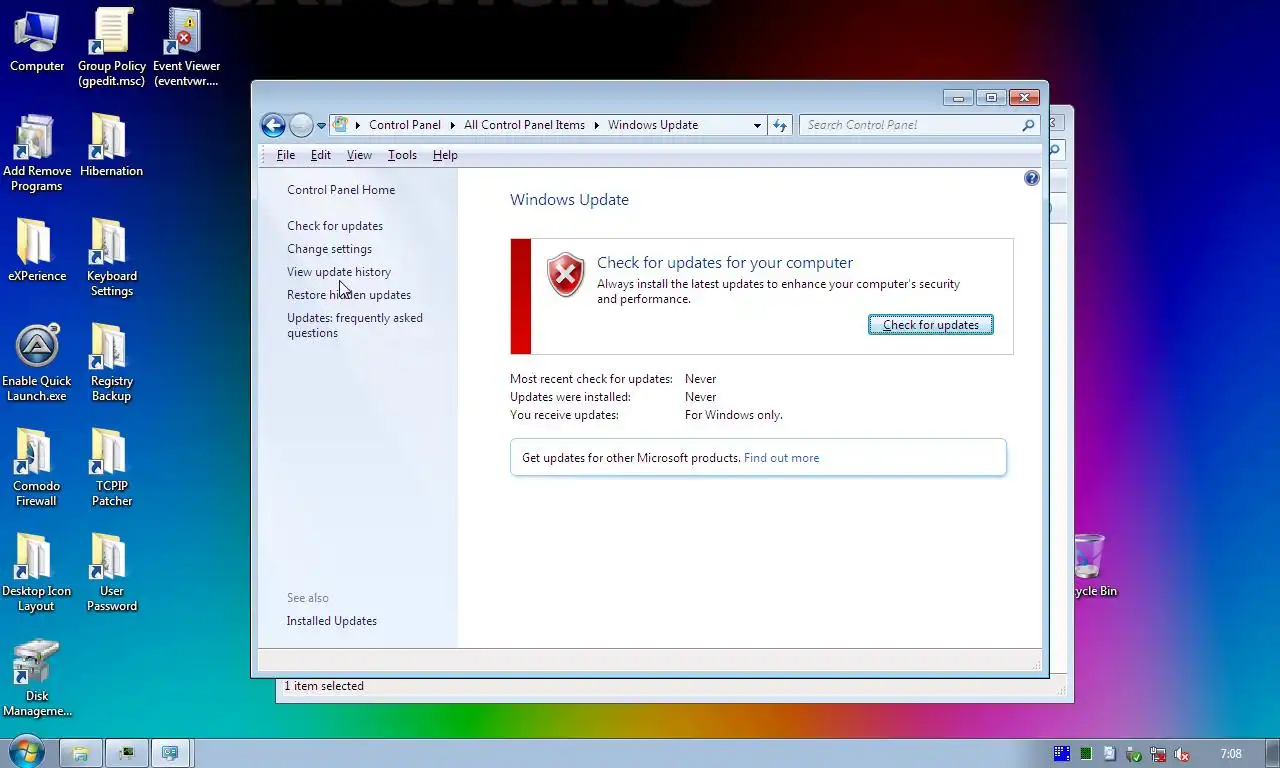Expand arrow before Control Panel breadcrumb

(357, 125)
